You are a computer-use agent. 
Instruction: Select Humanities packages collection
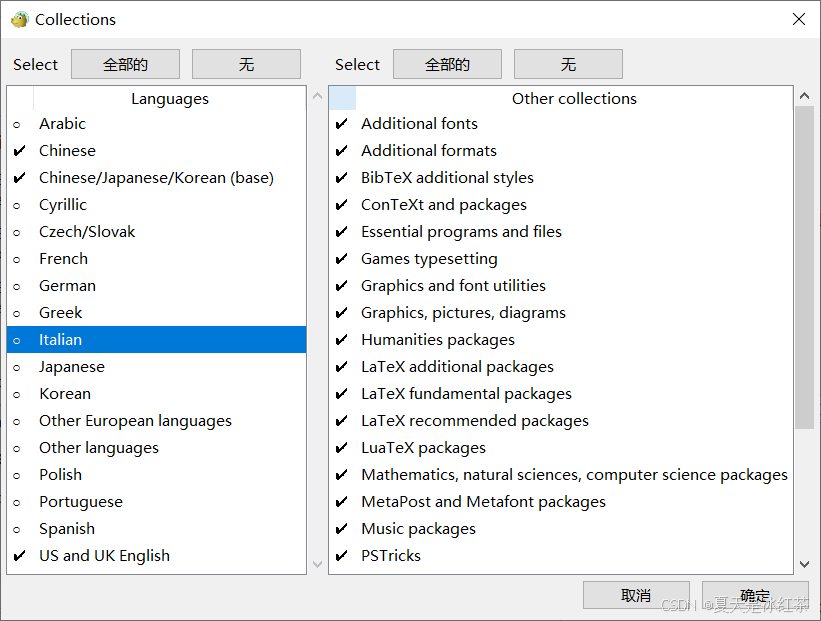561,340
